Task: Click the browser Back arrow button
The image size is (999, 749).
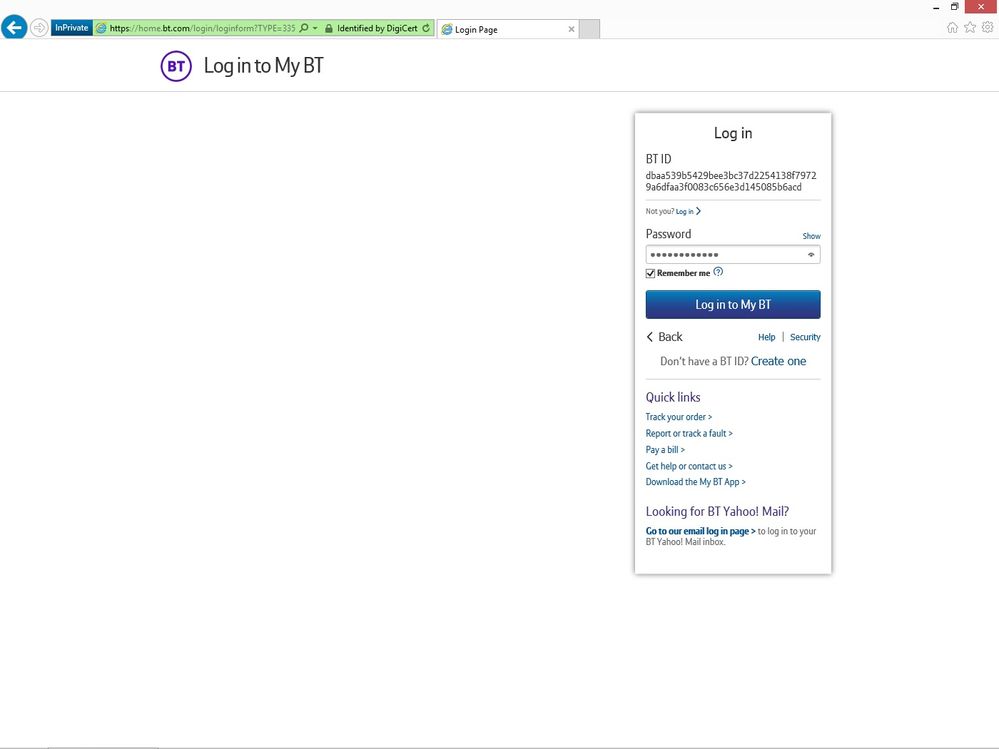Action: tap(14, 28)
